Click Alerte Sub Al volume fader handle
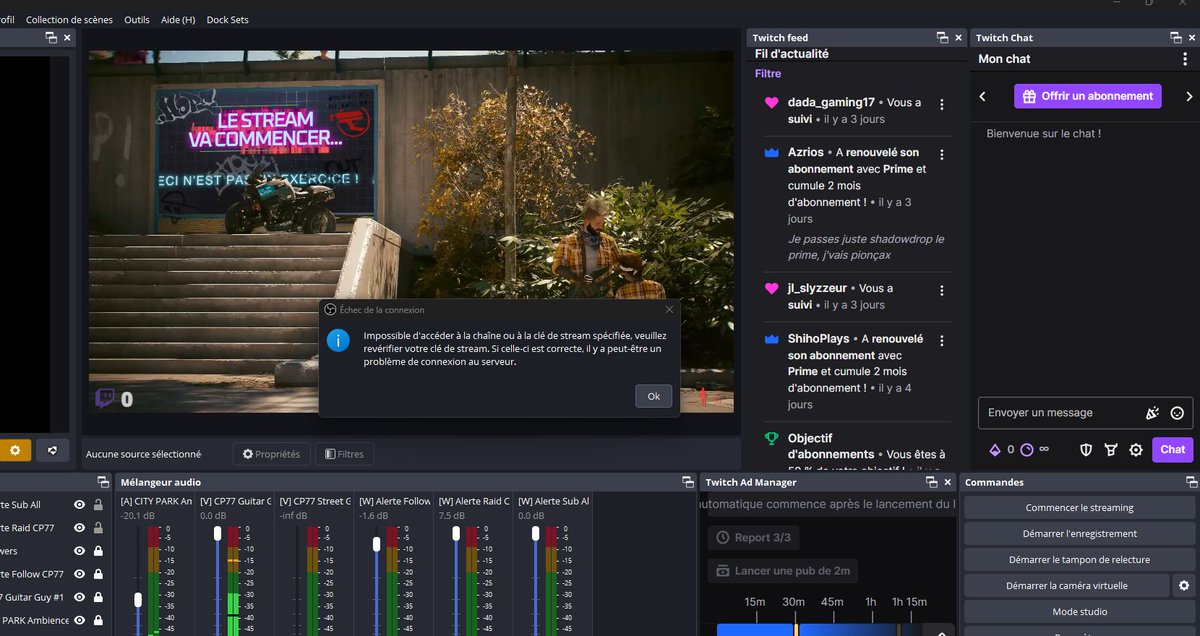 (x=535, y=534)
